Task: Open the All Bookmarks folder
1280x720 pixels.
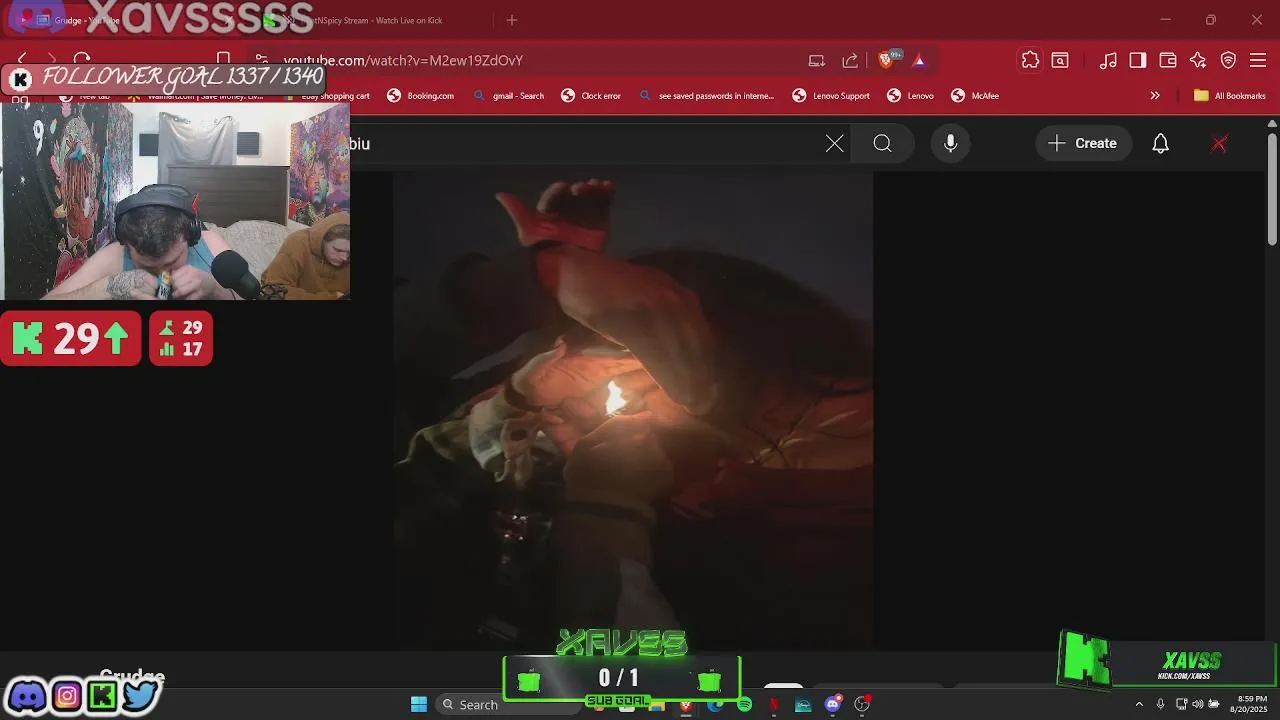Action: pos(1230,96)
